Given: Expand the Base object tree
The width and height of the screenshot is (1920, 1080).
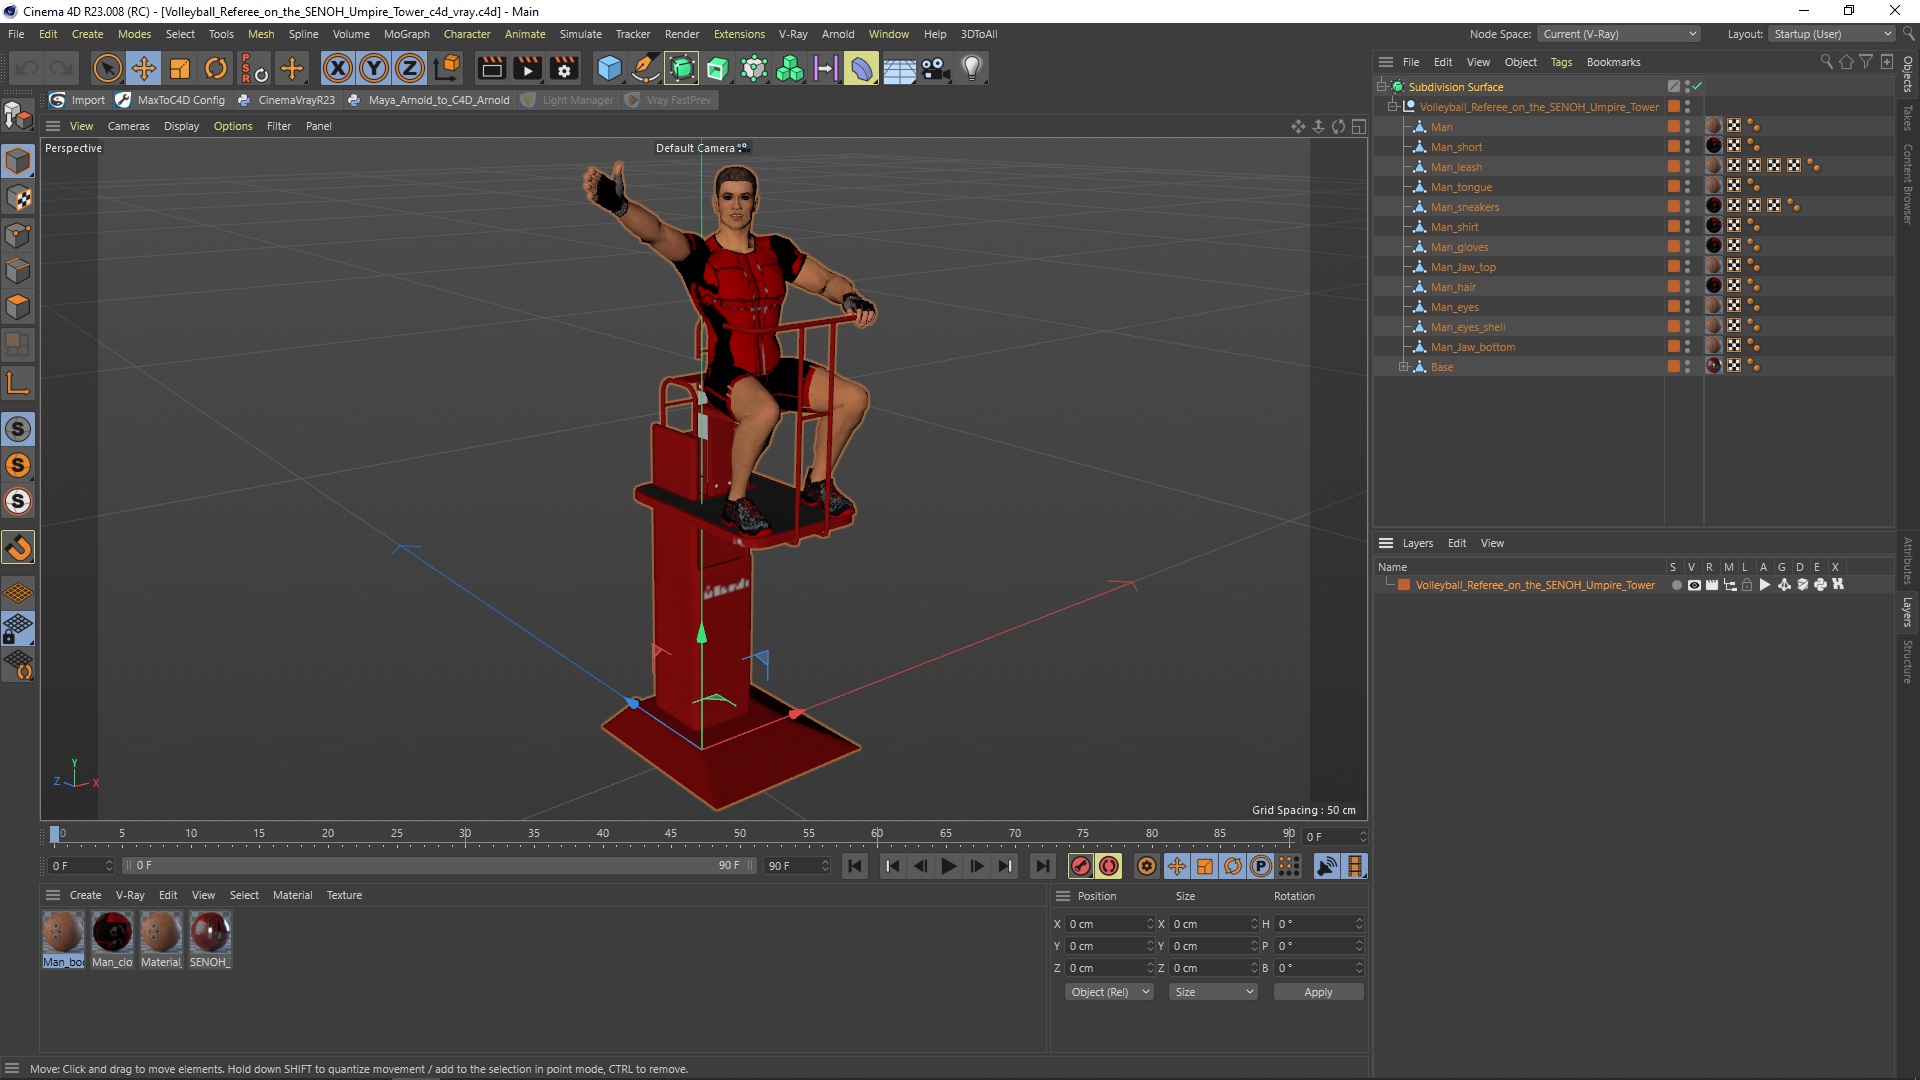Looking at the screenshot, I should click(1403, 367).
